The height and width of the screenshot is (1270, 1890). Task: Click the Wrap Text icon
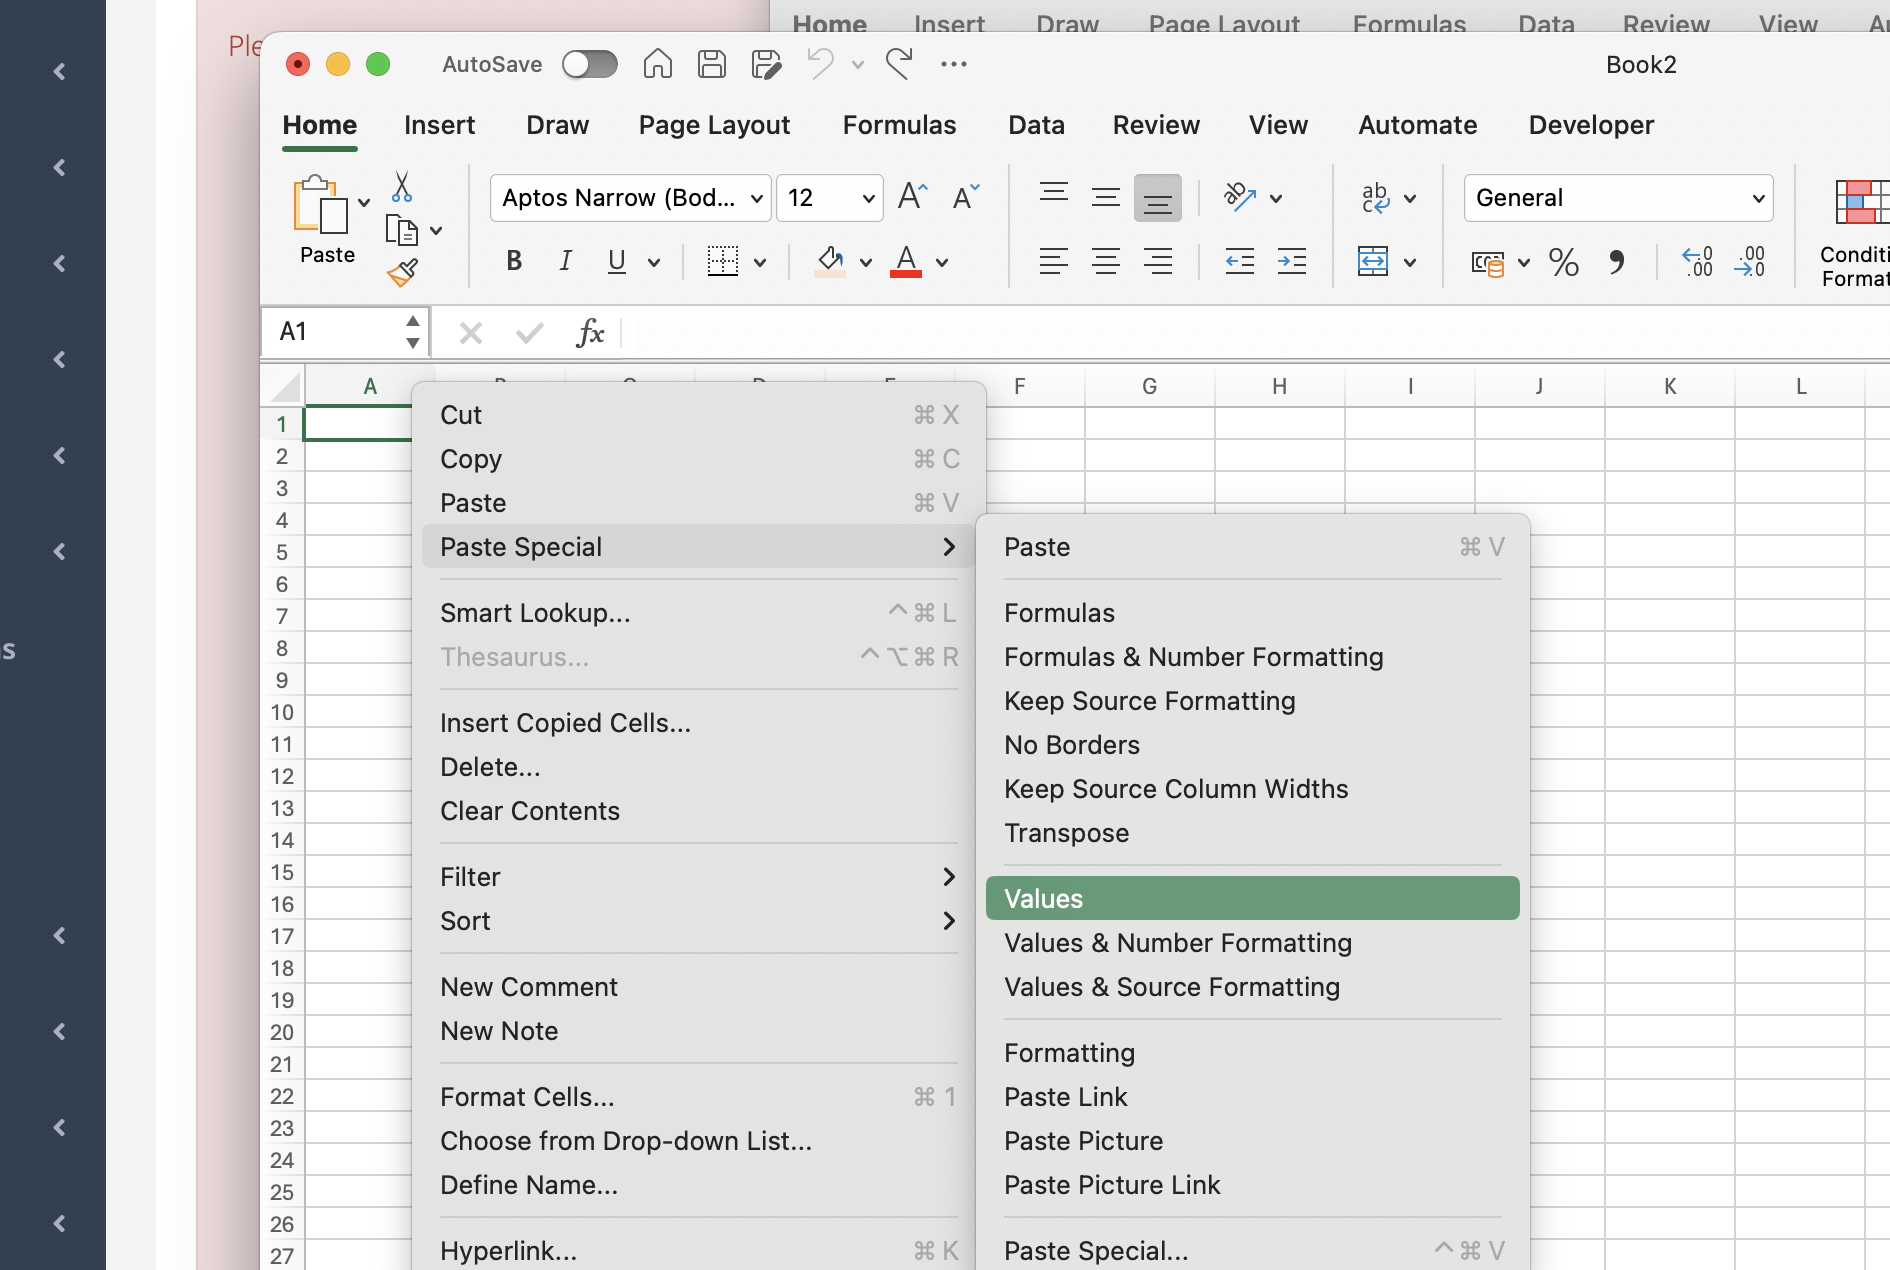coord(1376,197)
